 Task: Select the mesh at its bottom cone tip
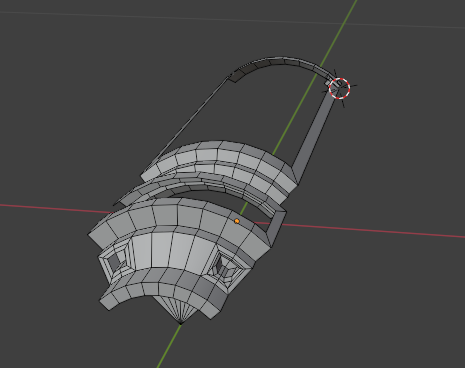point(181,323)
